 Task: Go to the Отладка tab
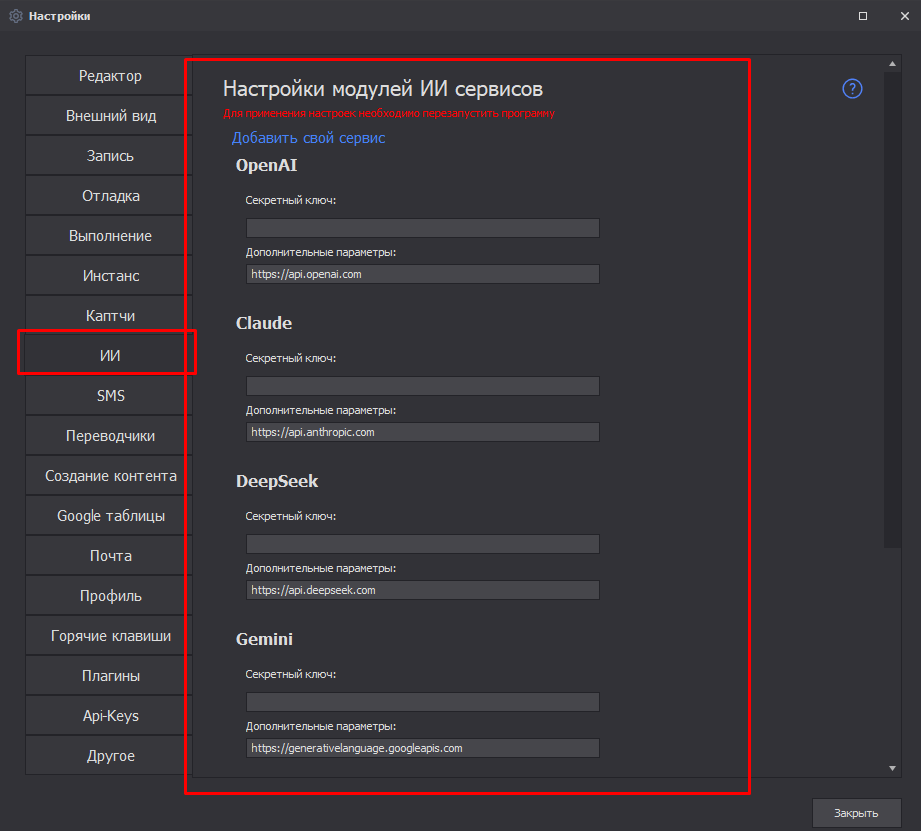(109, 196)
